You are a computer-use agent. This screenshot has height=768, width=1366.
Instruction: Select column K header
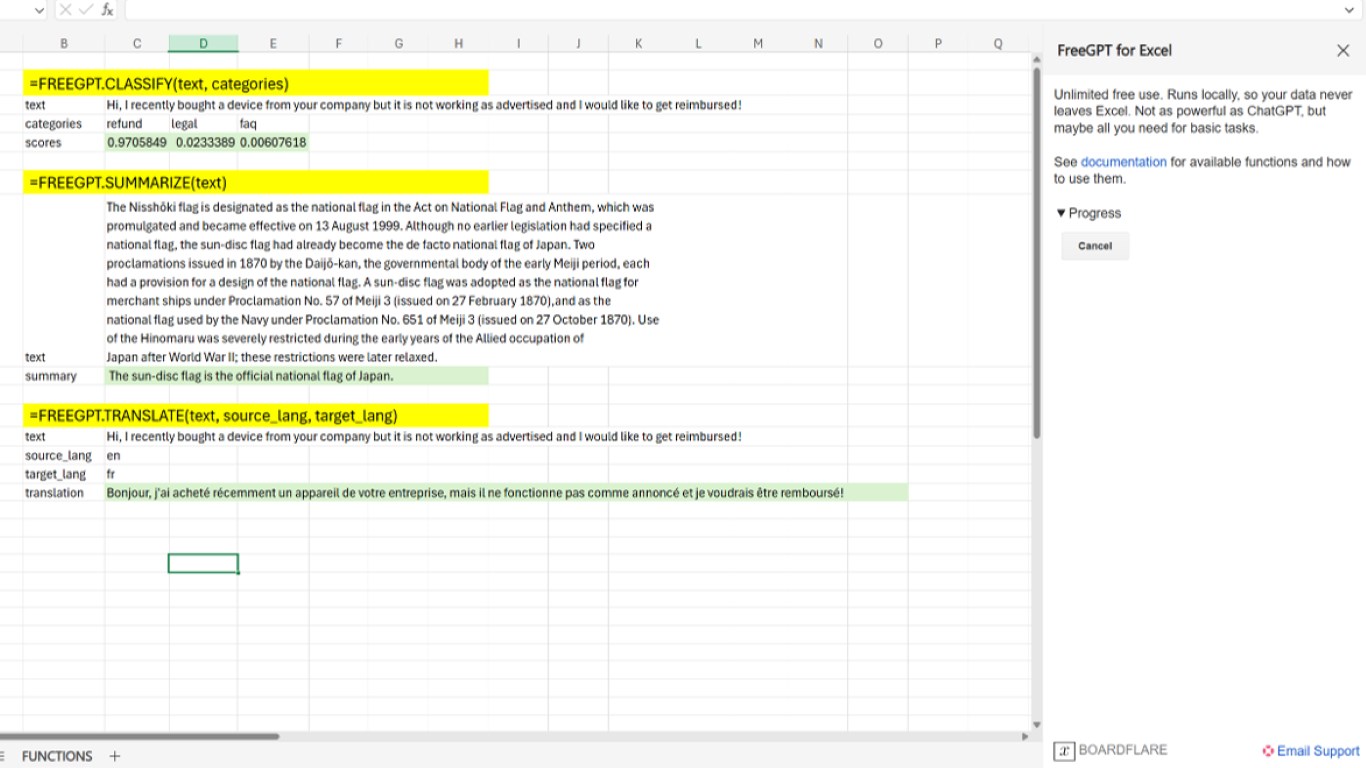638,44
